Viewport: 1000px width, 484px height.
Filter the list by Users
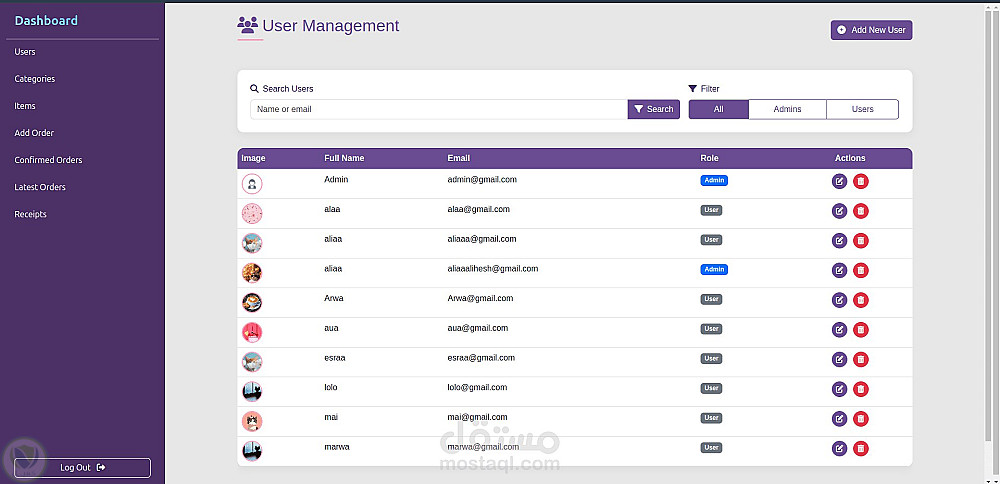[x=862, y=109]
